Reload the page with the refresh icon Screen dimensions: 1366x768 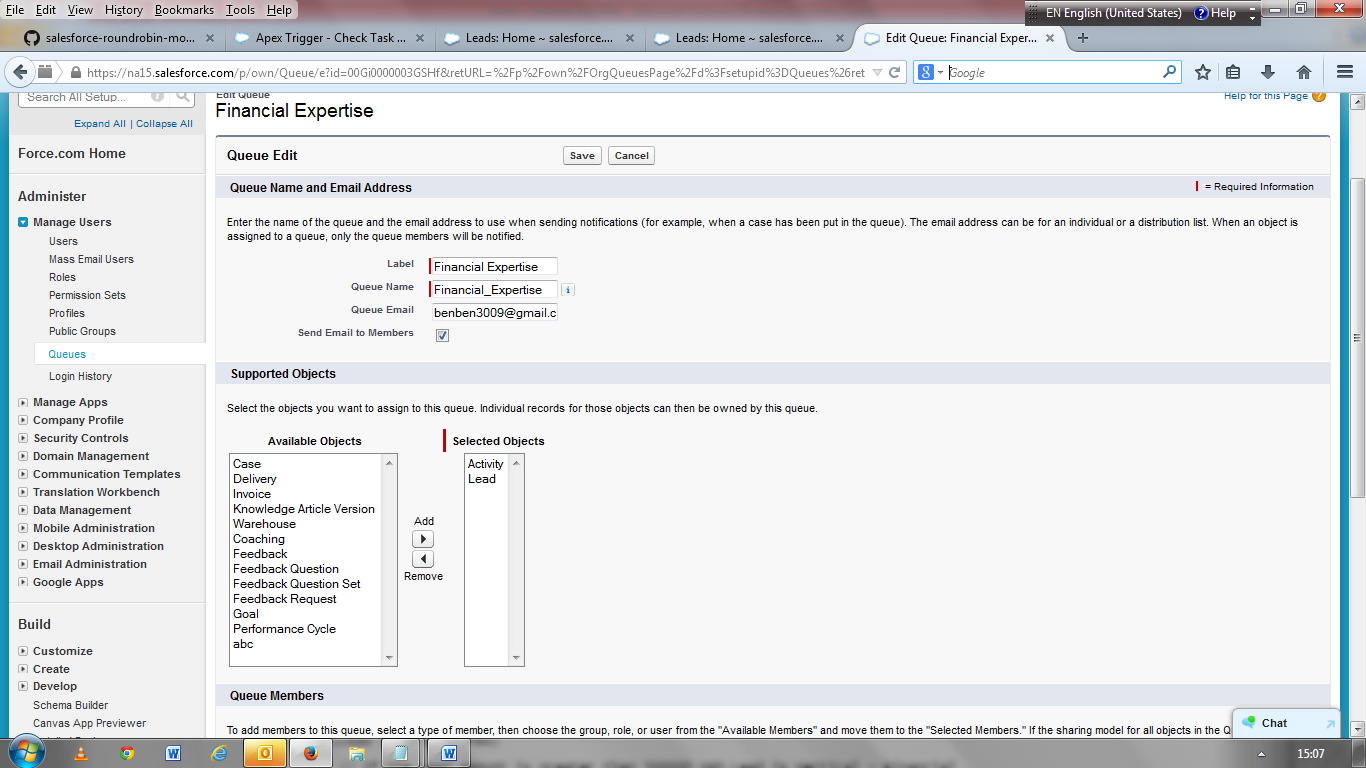(x=895, y=72)
